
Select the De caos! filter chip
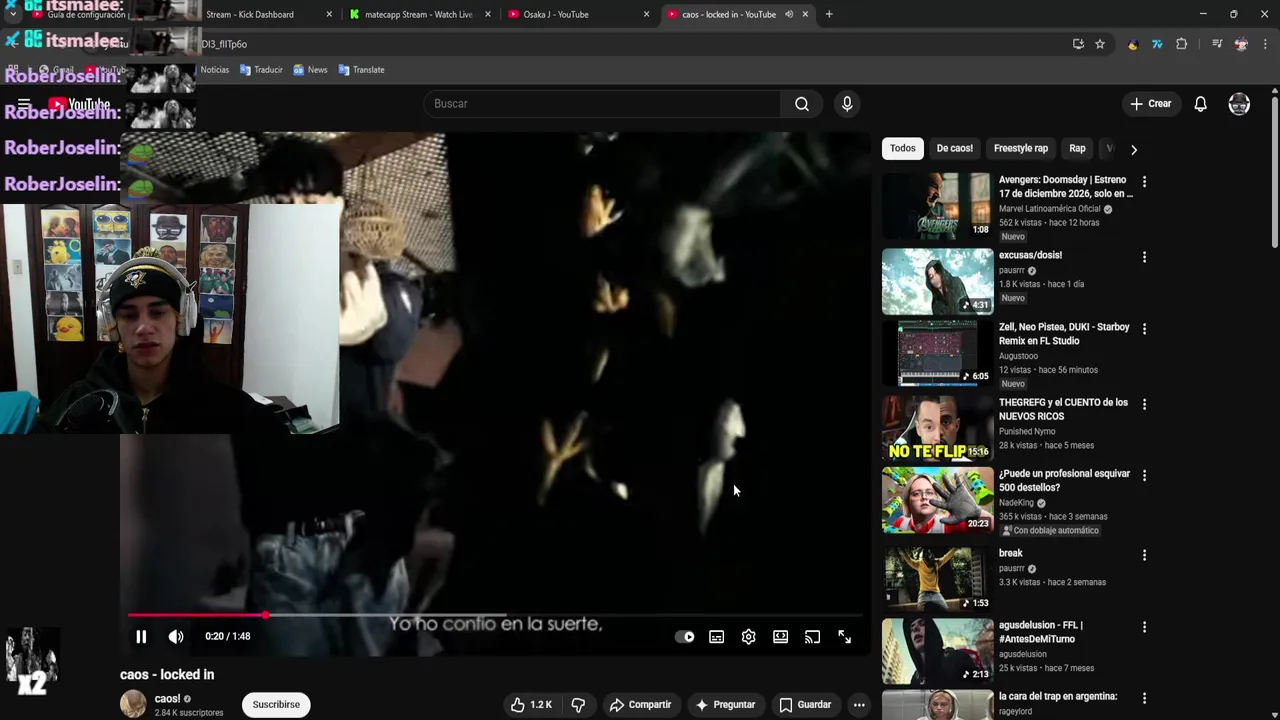click(955, 148)
